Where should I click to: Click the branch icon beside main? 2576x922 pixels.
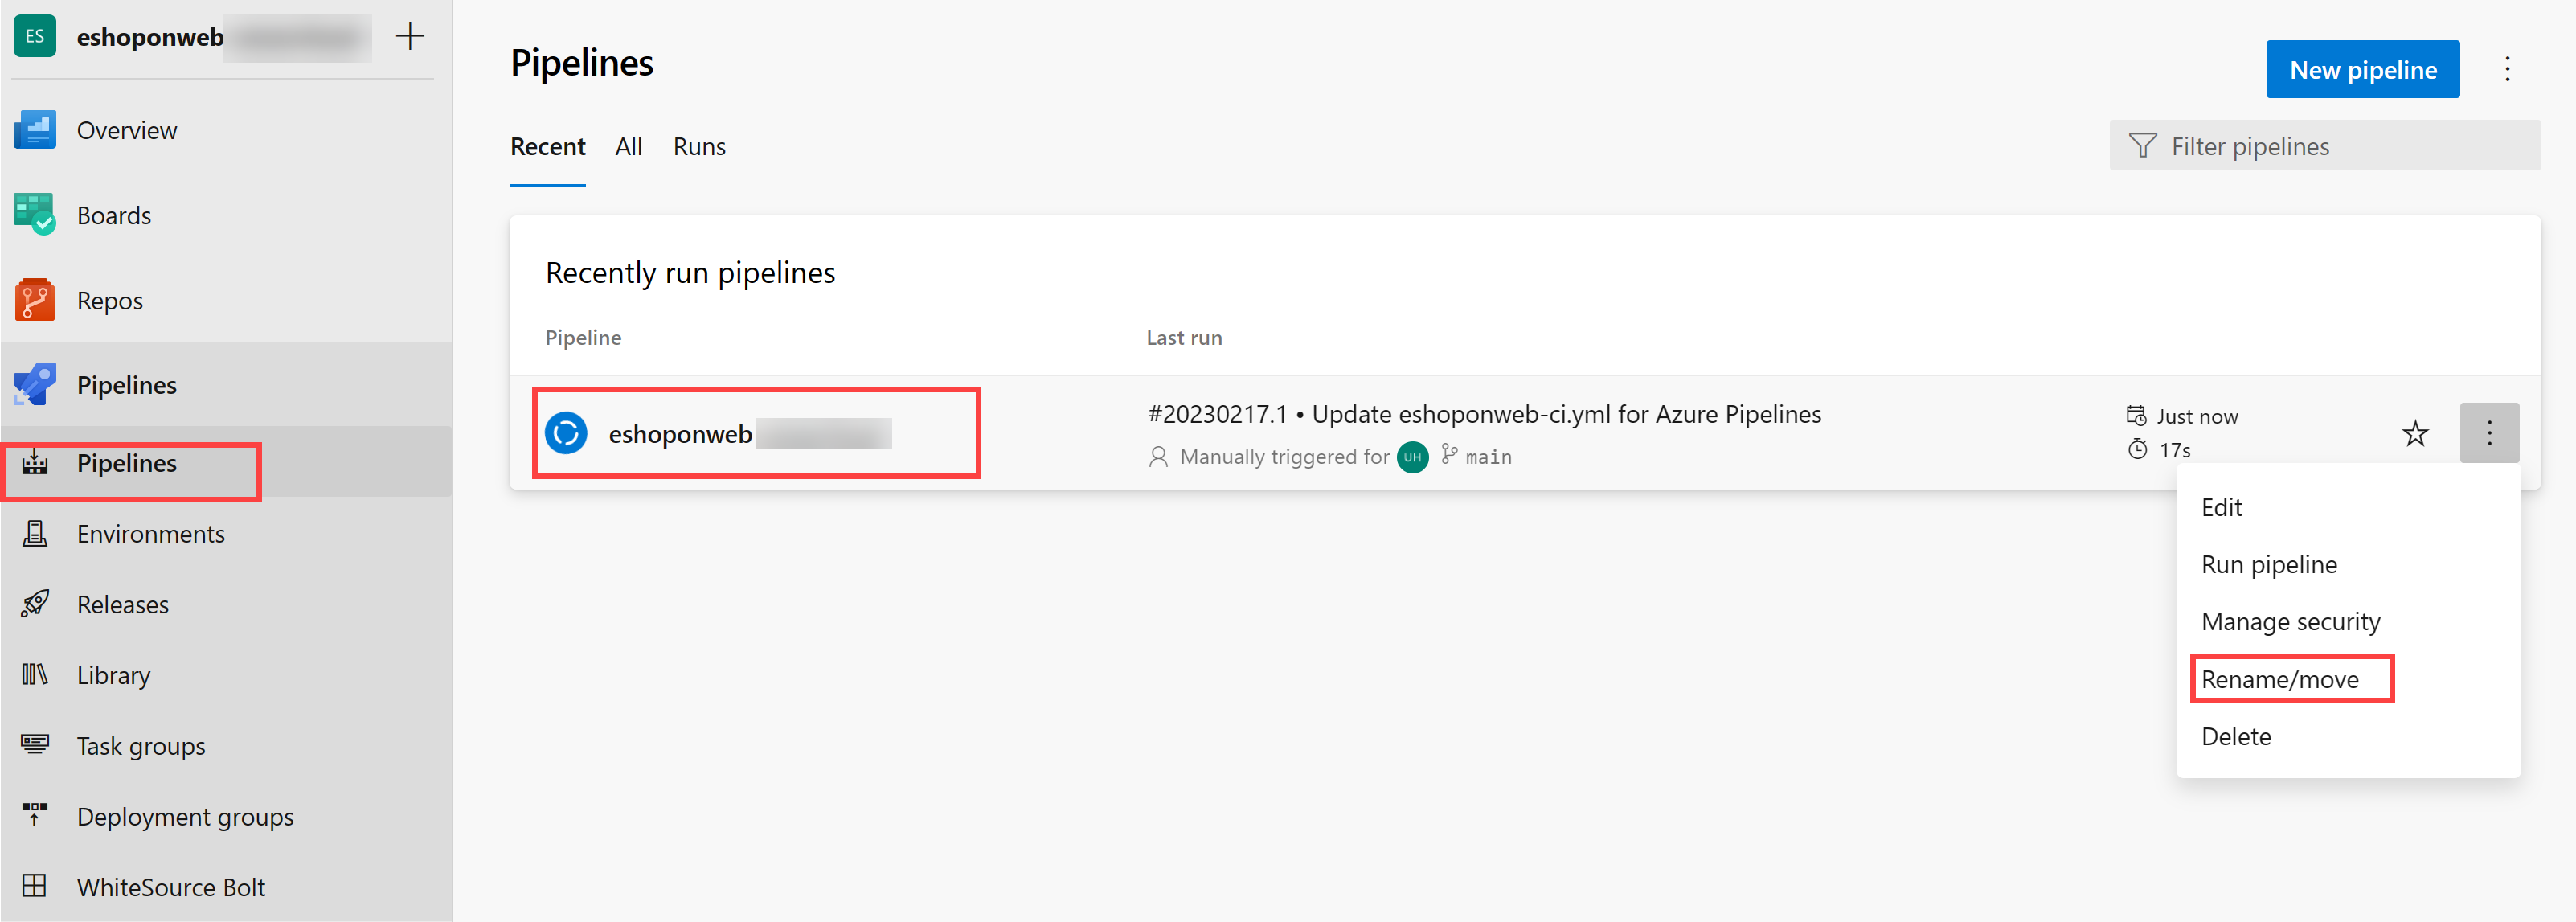pyautogui.click(x=1448, y=456)
